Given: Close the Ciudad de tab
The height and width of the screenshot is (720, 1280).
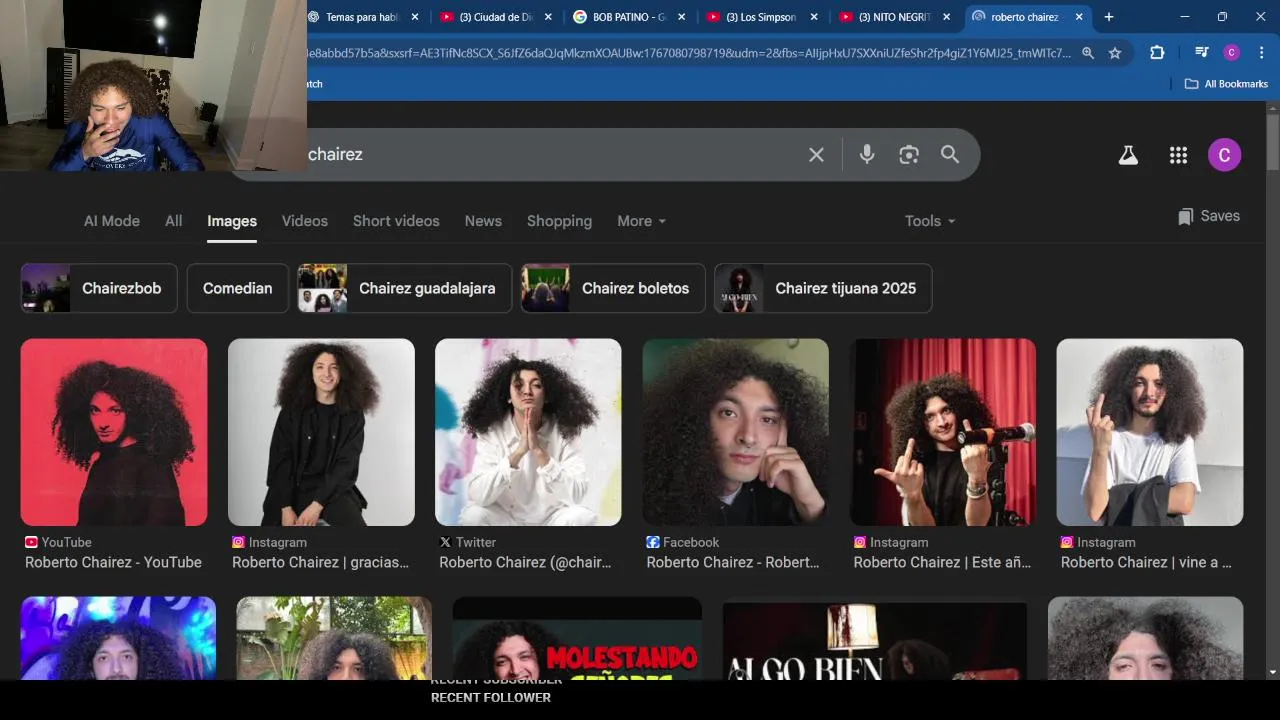Looking at the screenshot, I should pos(548,17).
